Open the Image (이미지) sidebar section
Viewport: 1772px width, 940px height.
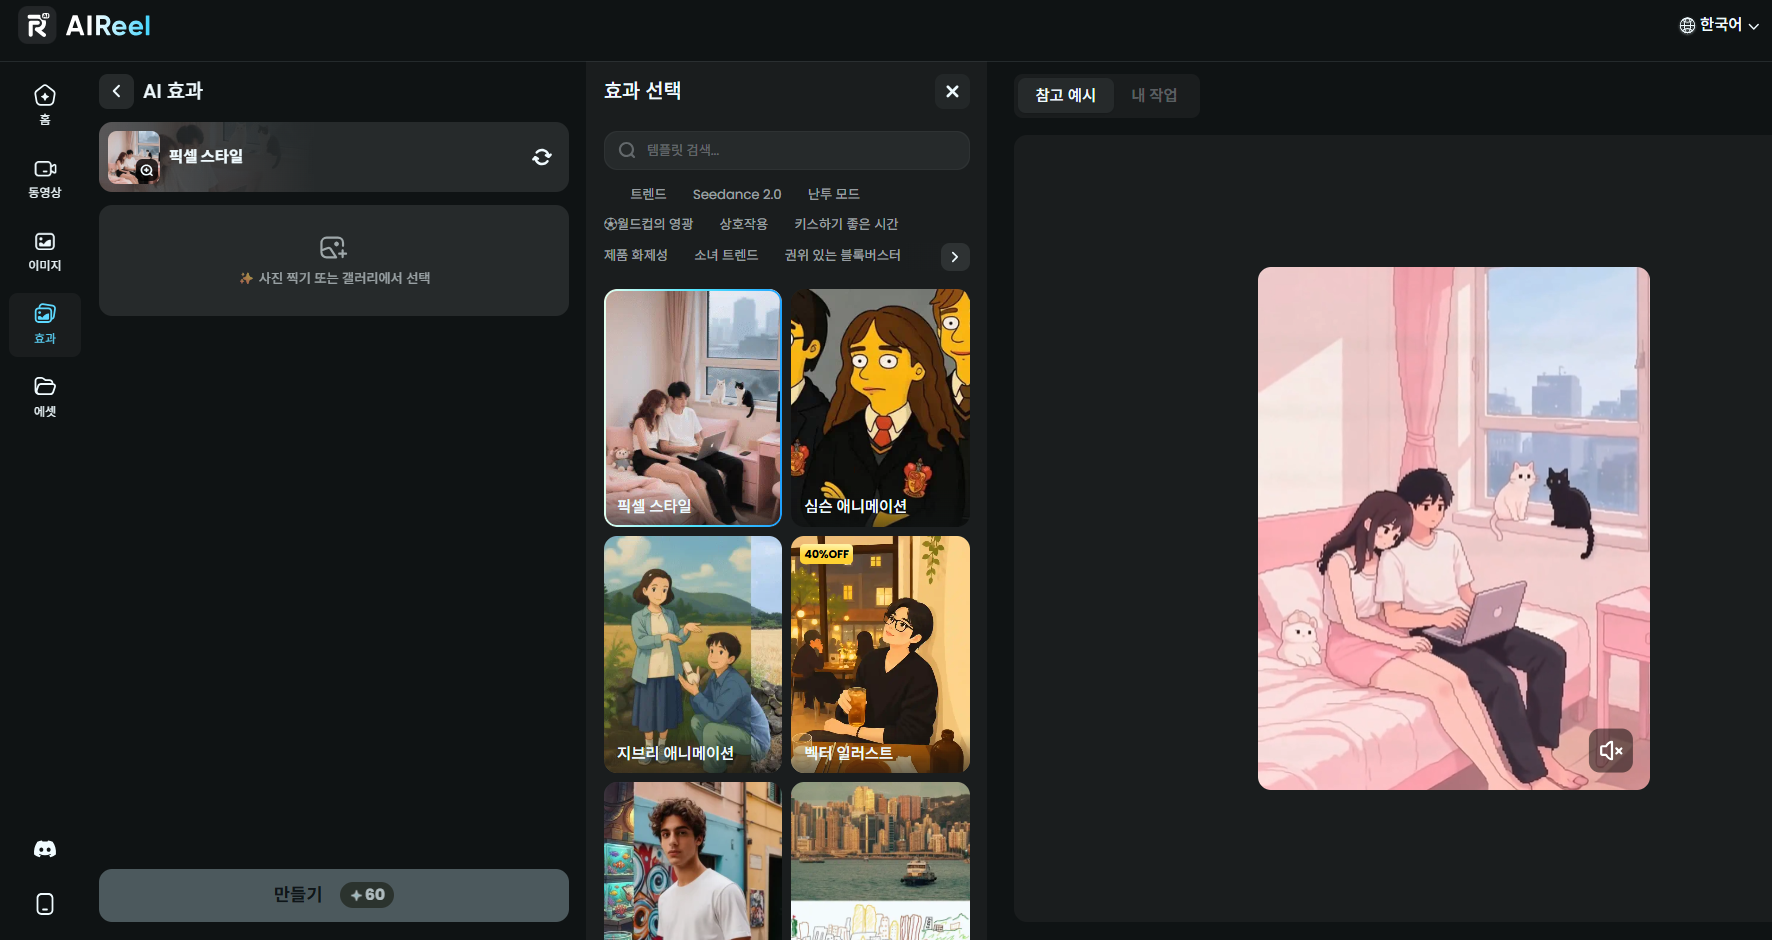point(45,251)
